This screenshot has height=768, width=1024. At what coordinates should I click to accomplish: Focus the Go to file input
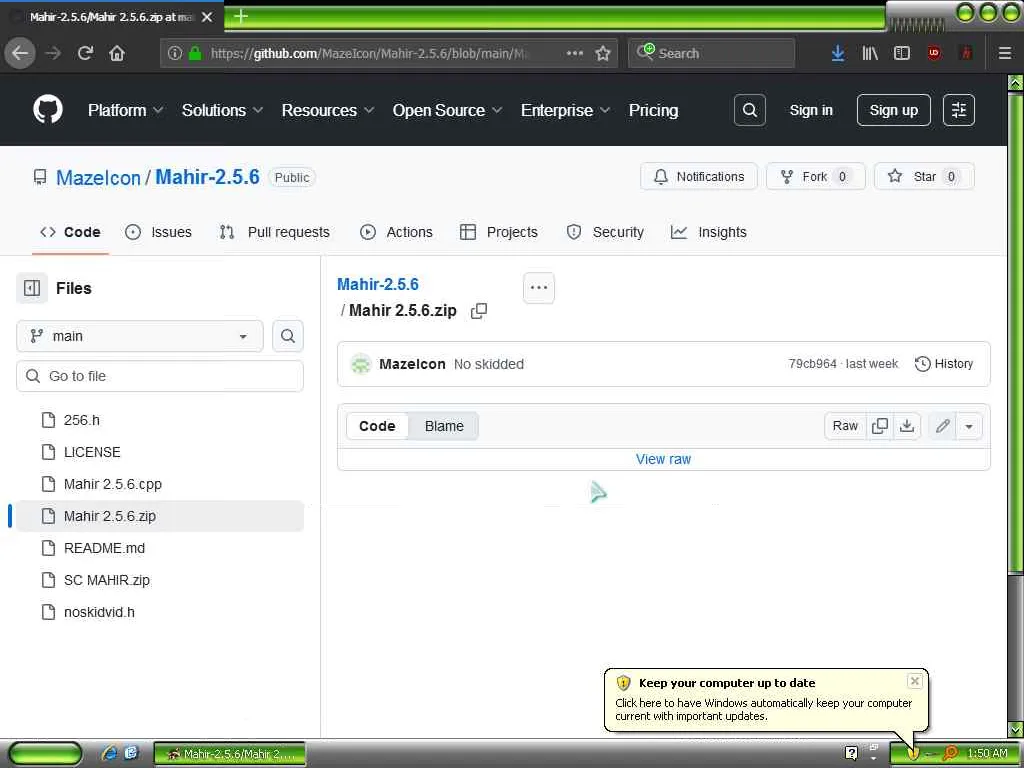pos(160,376)
